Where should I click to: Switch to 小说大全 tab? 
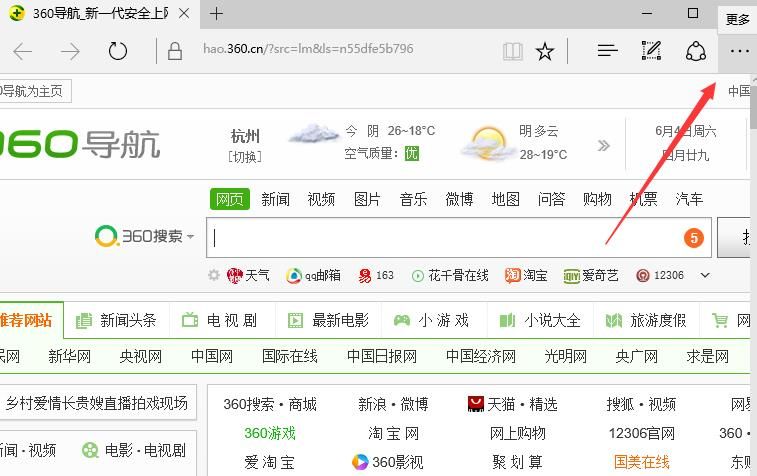539,320
